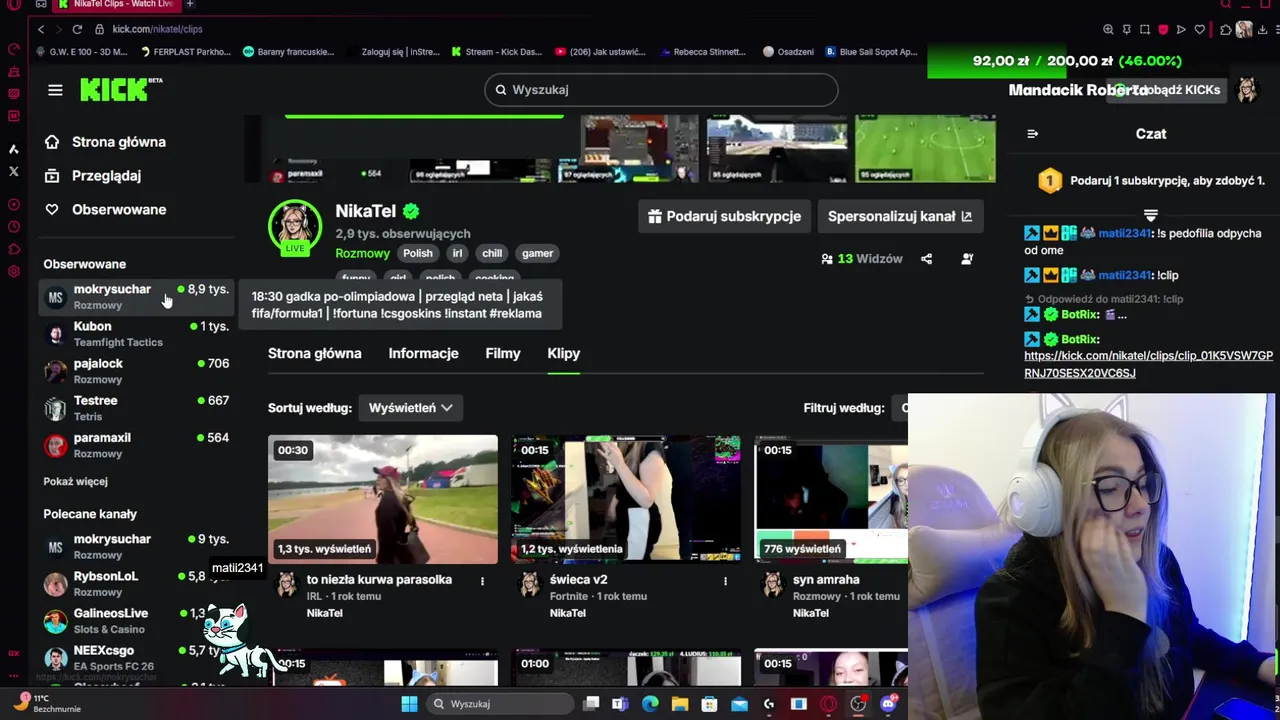This screenshot has width=1280, height=720.
Task: Switch to the Strona główna channel tab
Action: (x=315, y=353)
